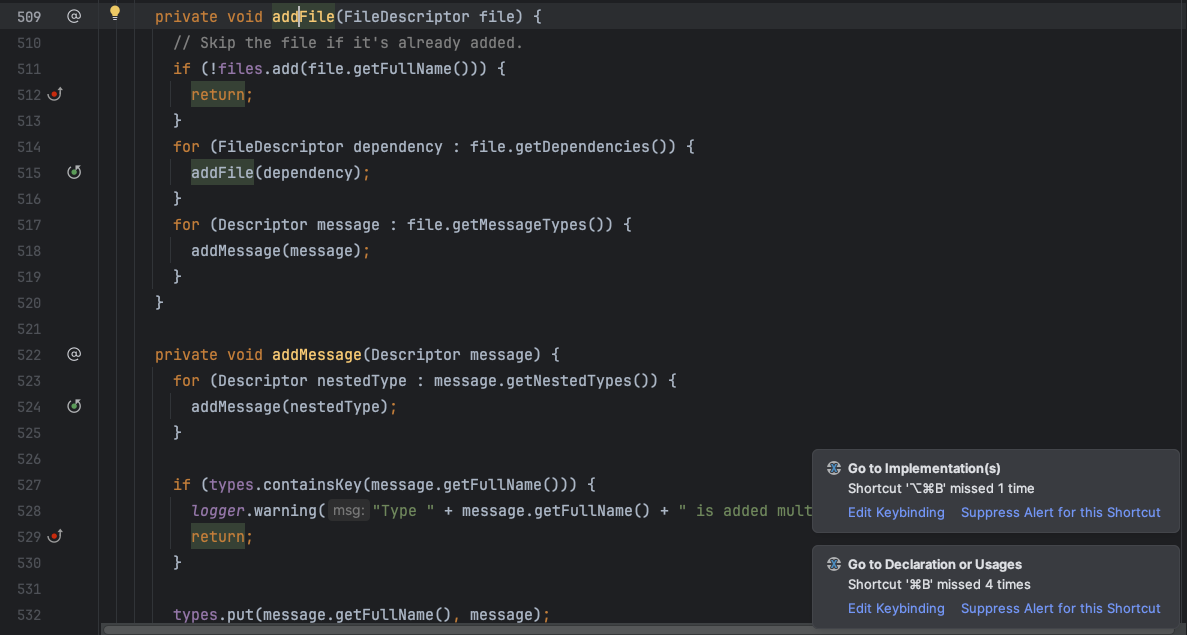Suppress Alert for the '⌥⌘B' shortcut
Screen dimensions: 1187x635
pyautogui.click(x=1061, y=512)
